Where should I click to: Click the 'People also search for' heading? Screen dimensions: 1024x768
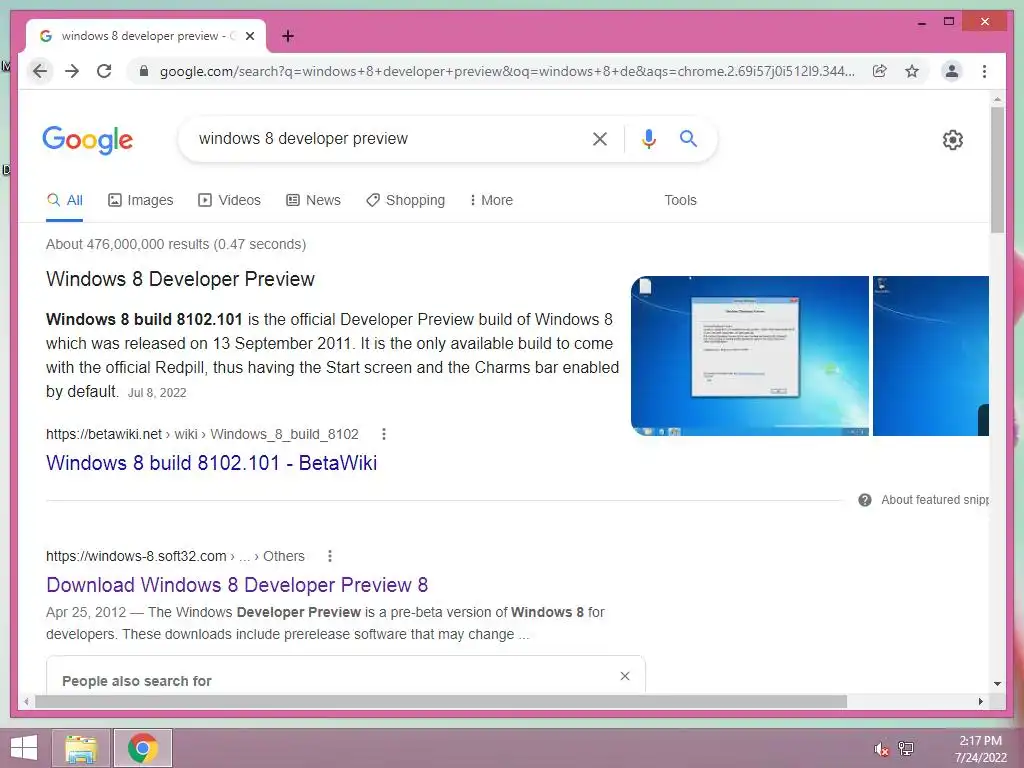[x=136, y=681]
